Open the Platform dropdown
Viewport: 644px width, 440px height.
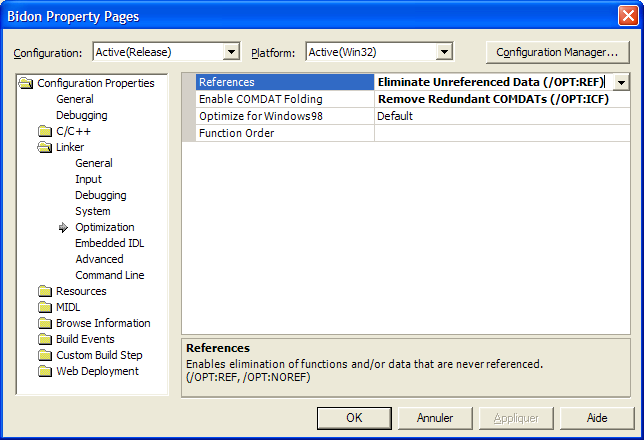[444, 52]
